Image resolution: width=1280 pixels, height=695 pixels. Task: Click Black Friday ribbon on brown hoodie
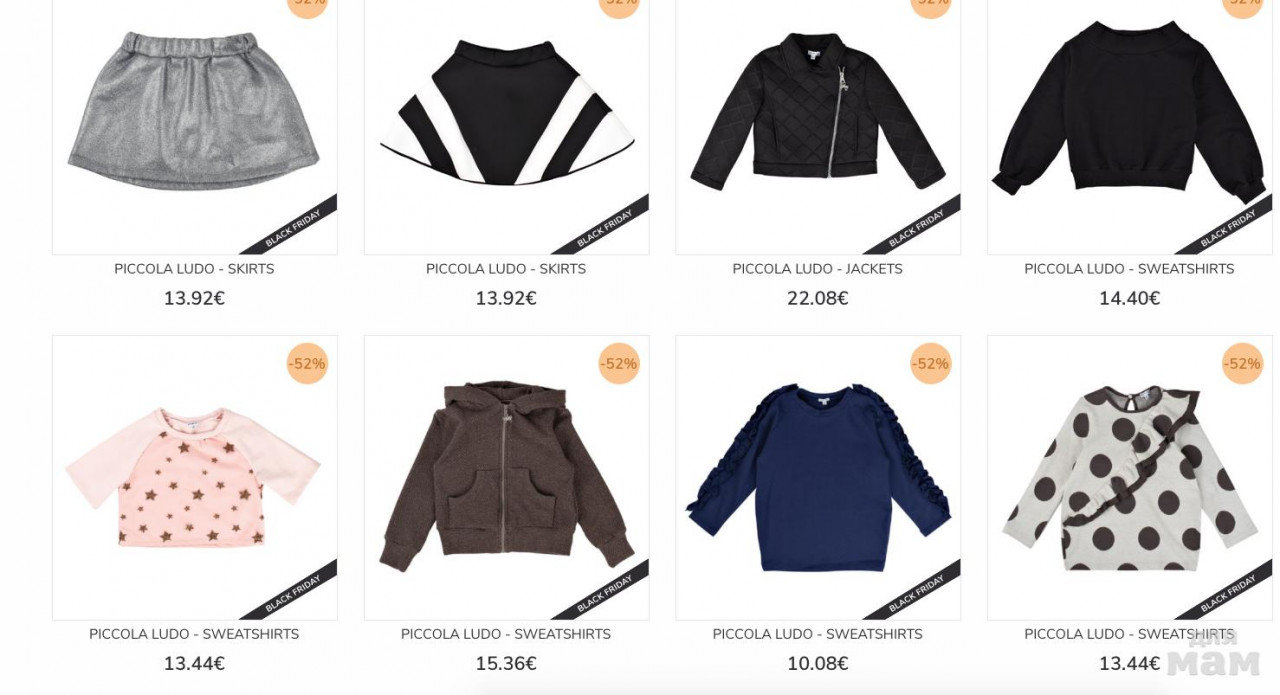click(605, 593)
